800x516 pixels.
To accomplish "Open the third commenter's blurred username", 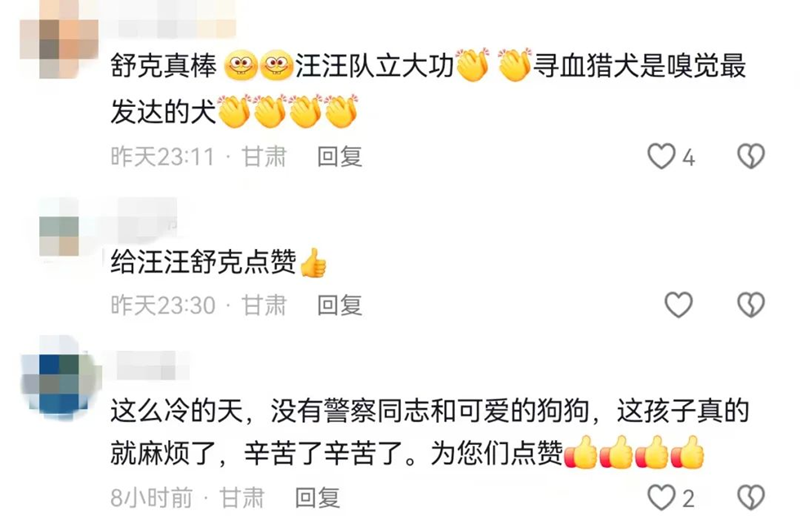I will click(x=152, y=365).
